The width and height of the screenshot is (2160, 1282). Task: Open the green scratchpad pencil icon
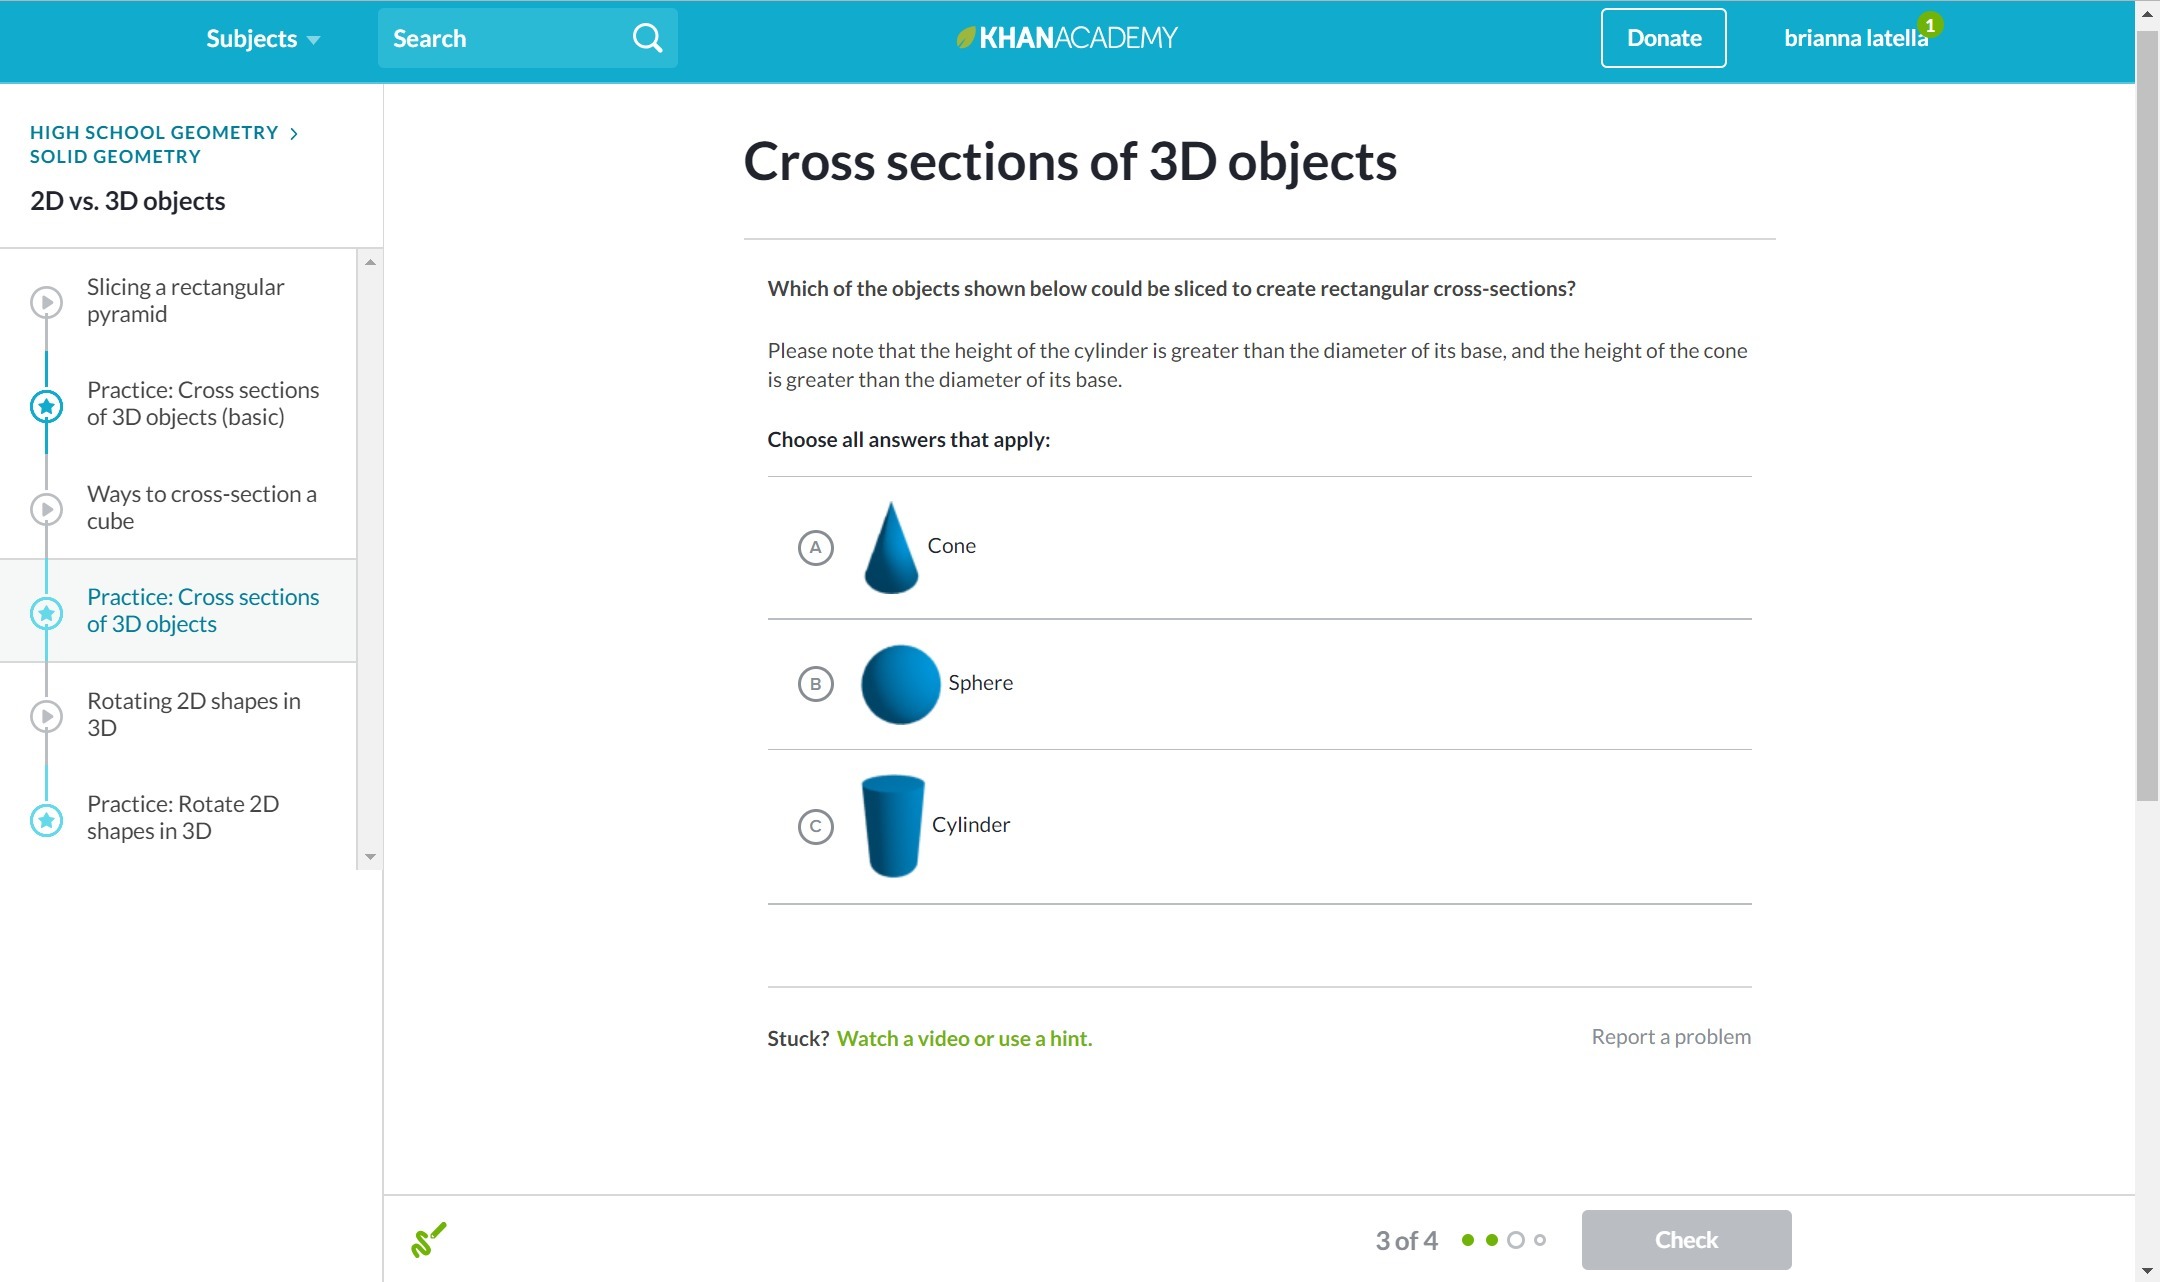[x=429, y=1240]
